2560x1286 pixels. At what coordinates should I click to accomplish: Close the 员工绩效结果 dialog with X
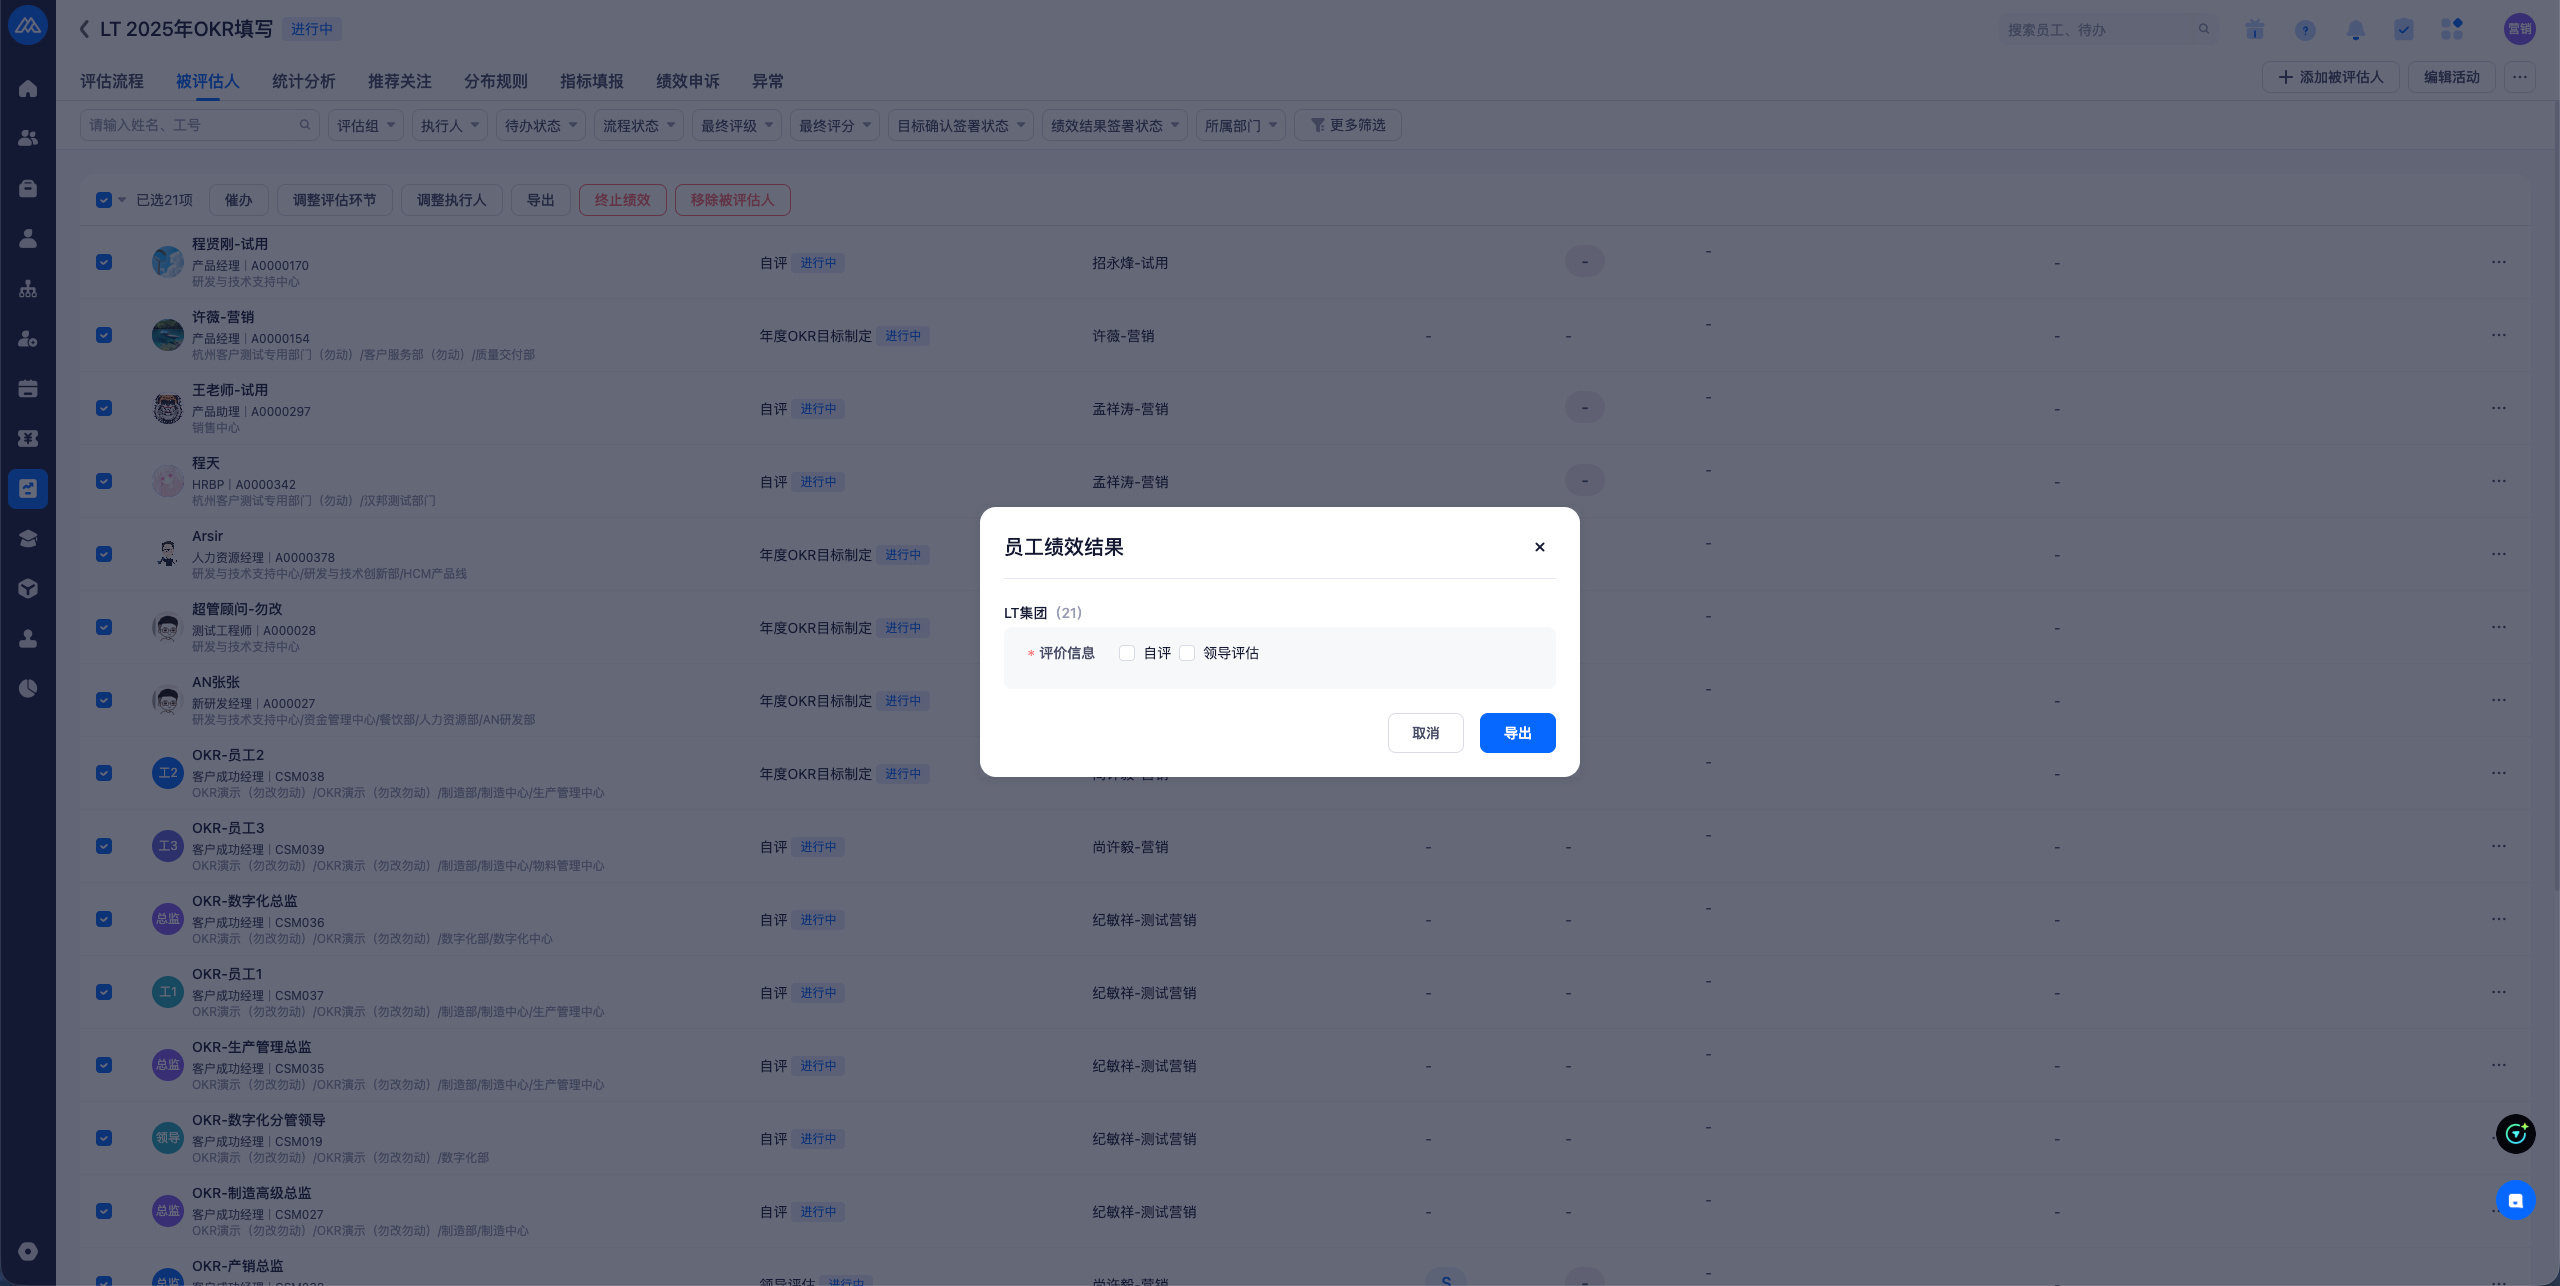[x=1539, y=547]
